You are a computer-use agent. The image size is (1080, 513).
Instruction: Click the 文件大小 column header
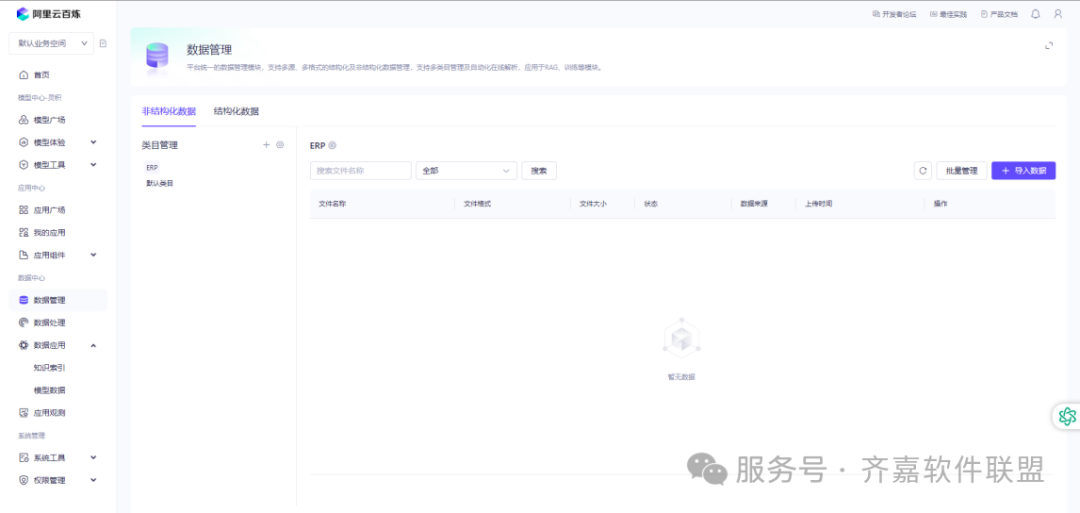593,204
